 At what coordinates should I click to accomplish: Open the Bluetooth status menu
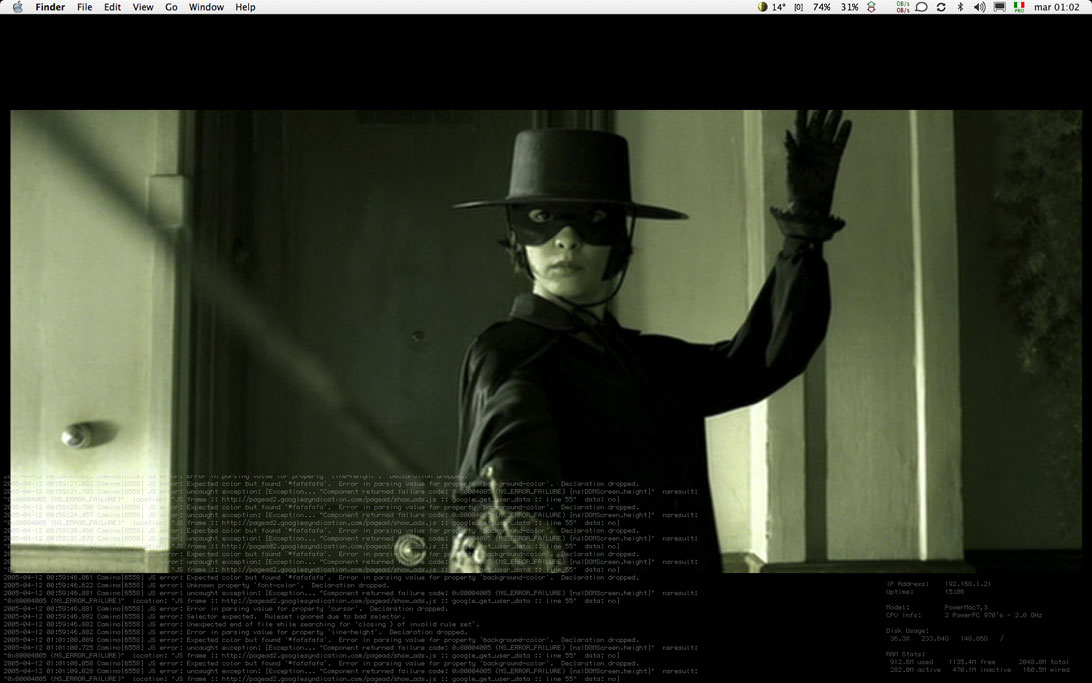coord(960,7)
